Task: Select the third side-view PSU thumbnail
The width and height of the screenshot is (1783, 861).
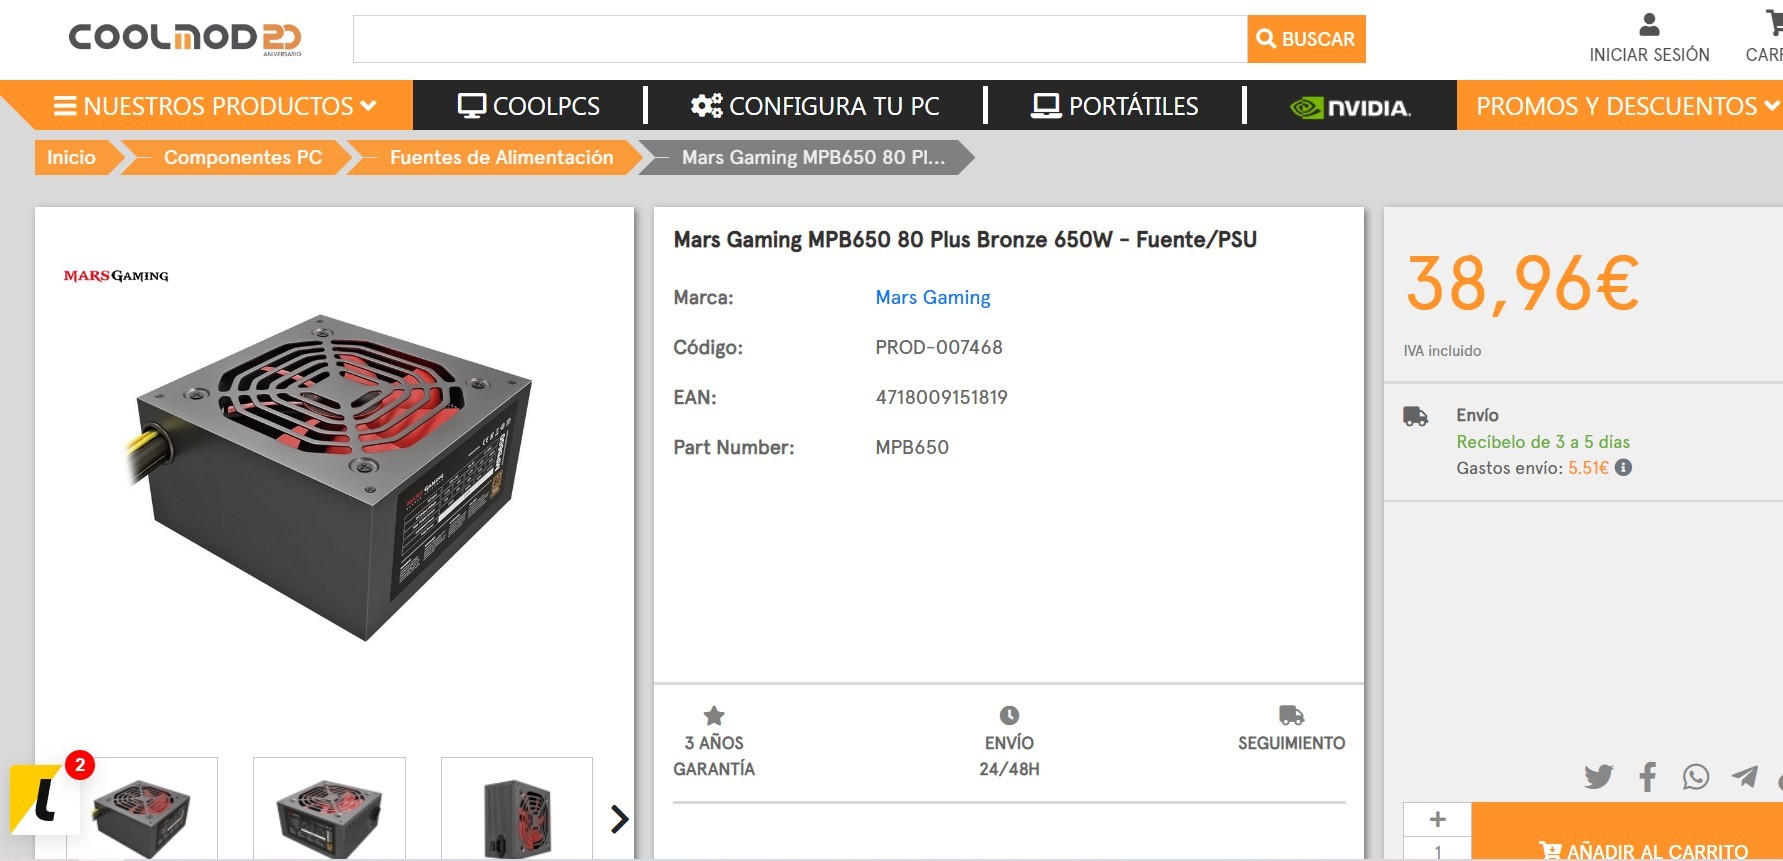Action: [x=517, y=810]
